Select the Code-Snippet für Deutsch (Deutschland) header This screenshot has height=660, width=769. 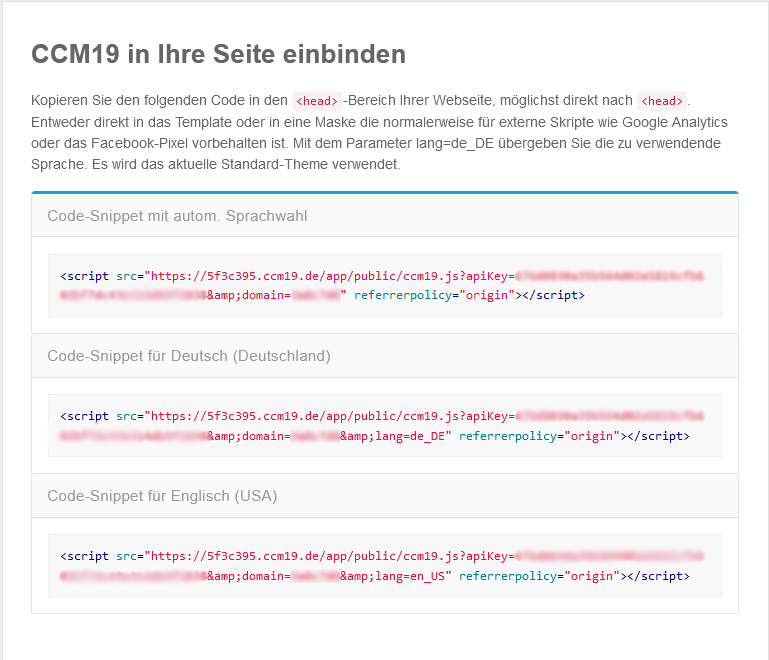pyautogui.click(x=189, y=356)
